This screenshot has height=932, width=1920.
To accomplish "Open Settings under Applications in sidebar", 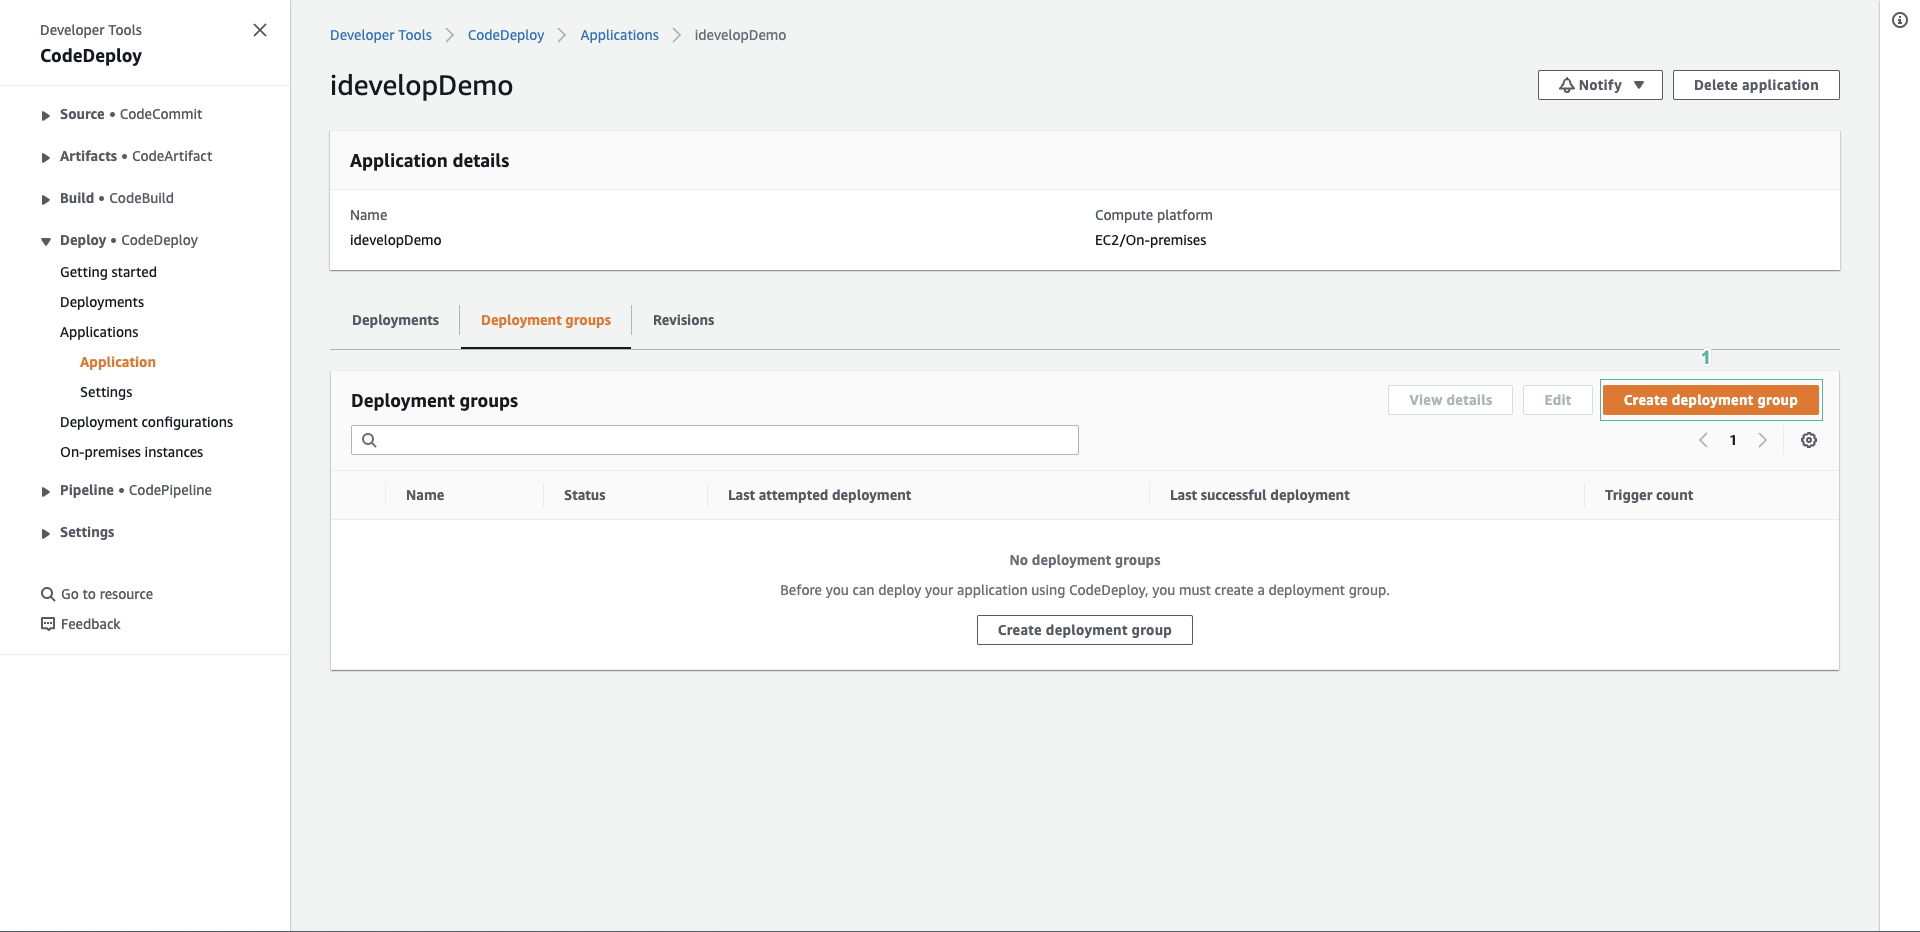I will (x=106, y=392).
